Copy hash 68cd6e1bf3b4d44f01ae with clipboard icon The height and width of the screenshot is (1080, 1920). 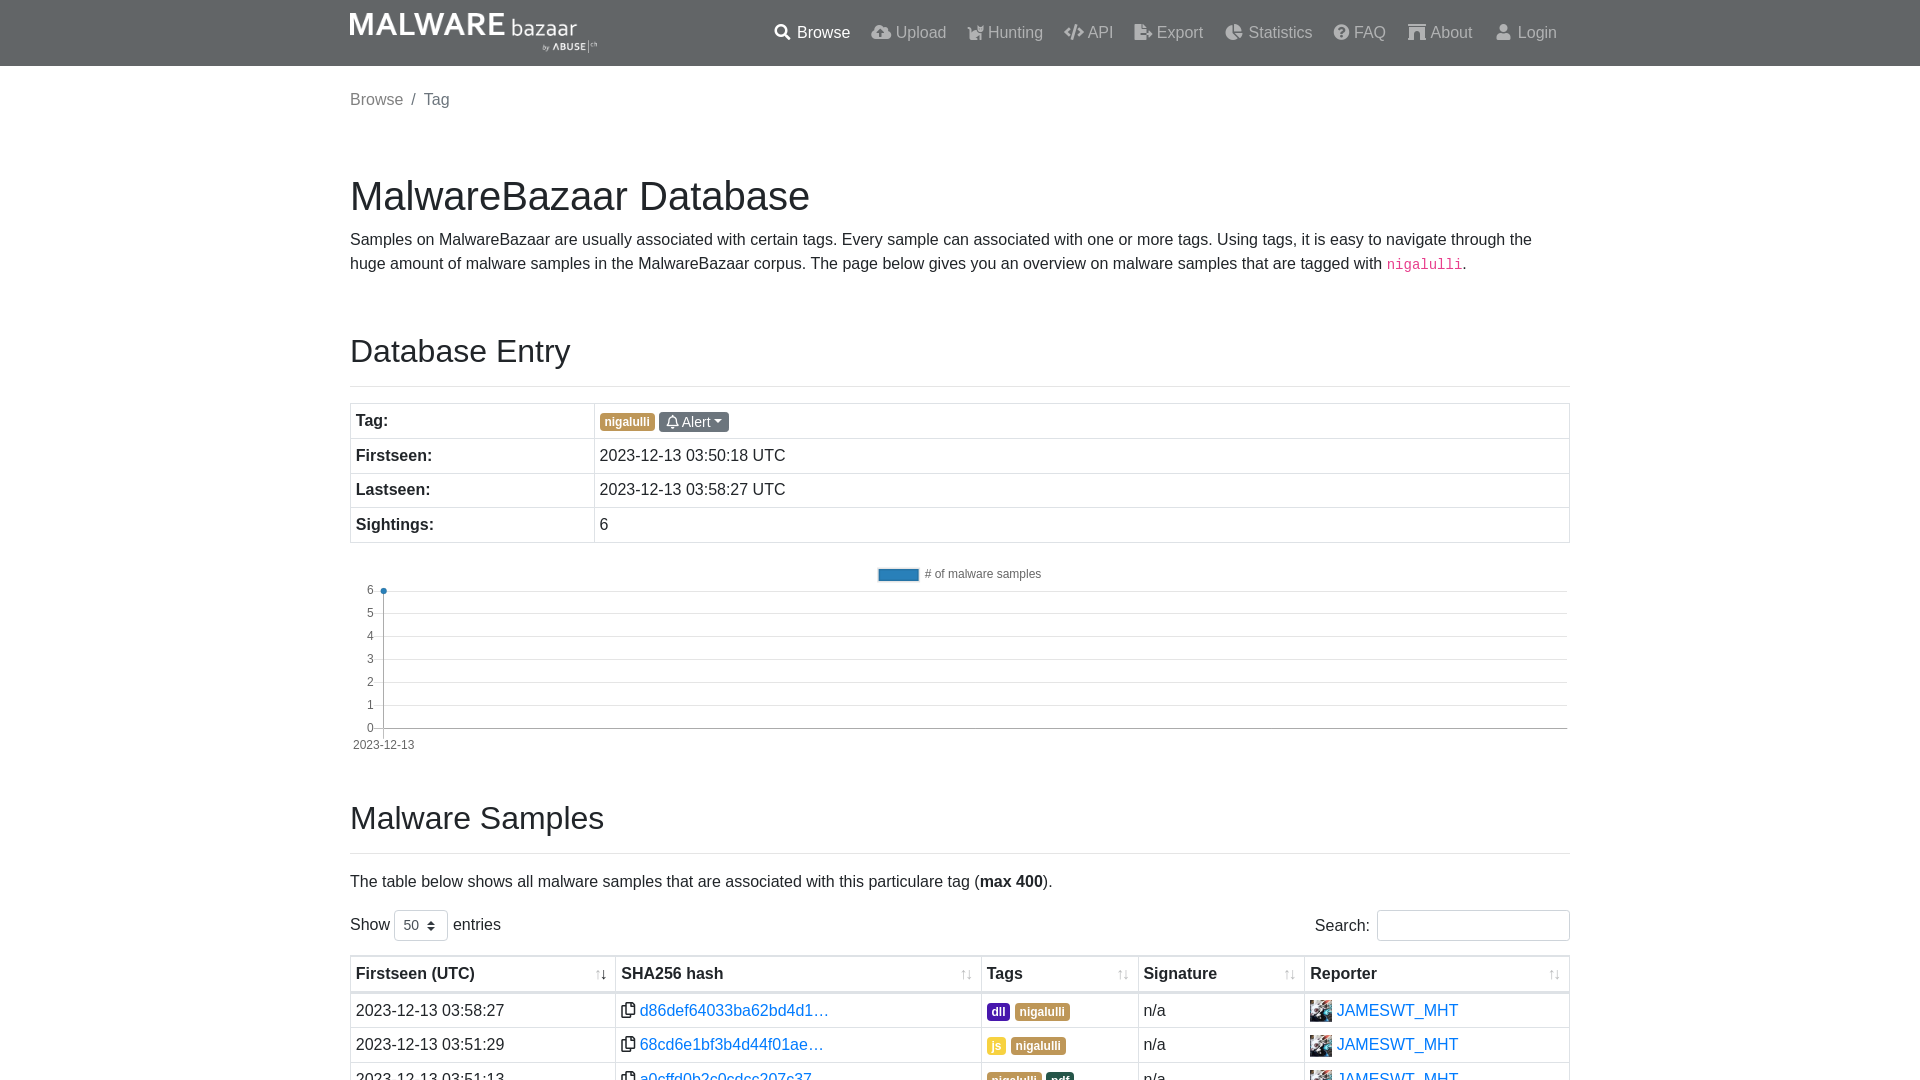click(x=628, y=1045)
